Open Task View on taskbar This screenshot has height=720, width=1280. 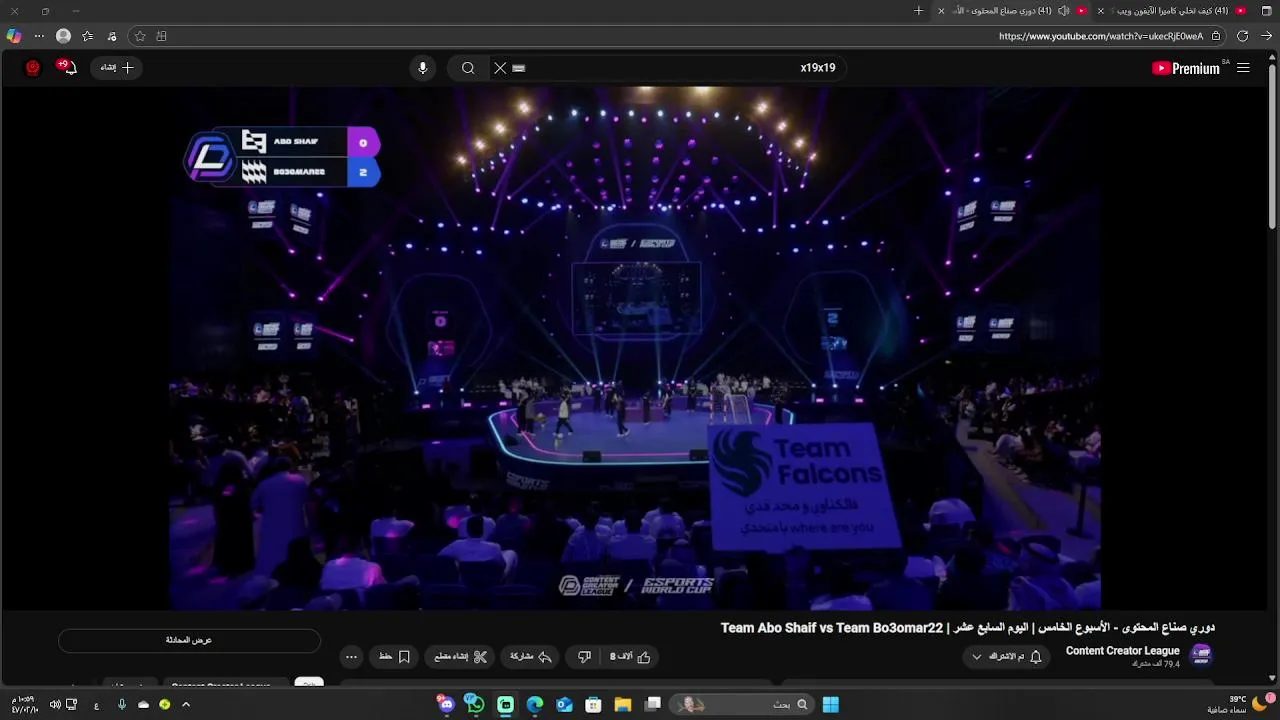click(x=653, y=705)
